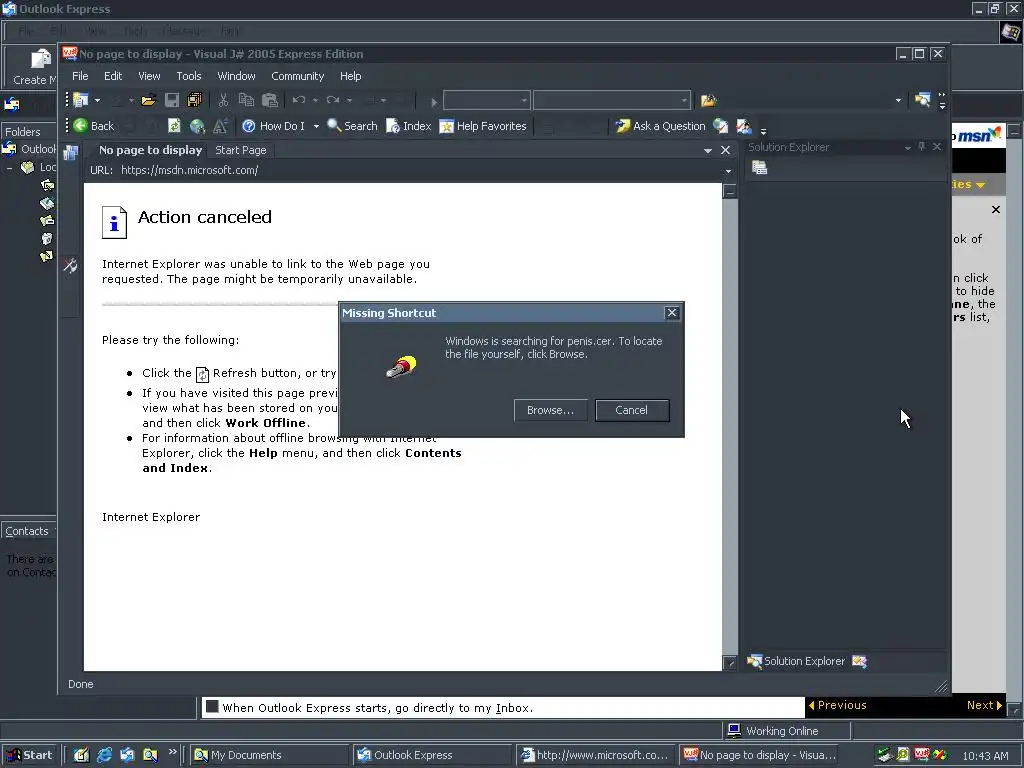The image size is (1024, 768).
Task: Click the Browse... button
Action: pos(550,410)
